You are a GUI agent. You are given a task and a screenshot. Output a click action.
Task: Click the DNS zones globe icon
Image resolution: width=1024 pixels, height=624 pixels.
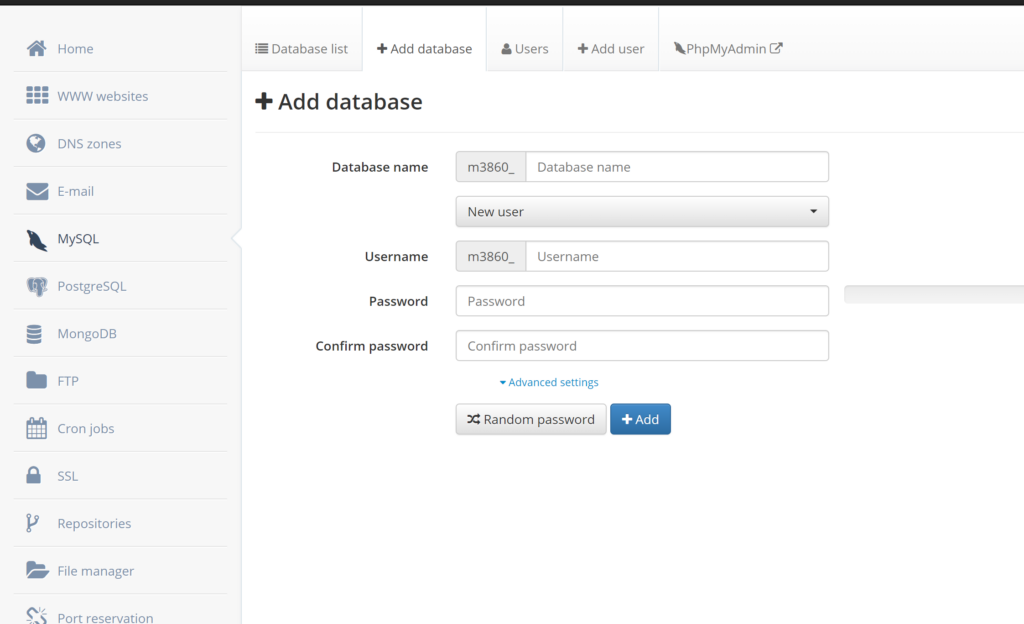tap(37, 143)
